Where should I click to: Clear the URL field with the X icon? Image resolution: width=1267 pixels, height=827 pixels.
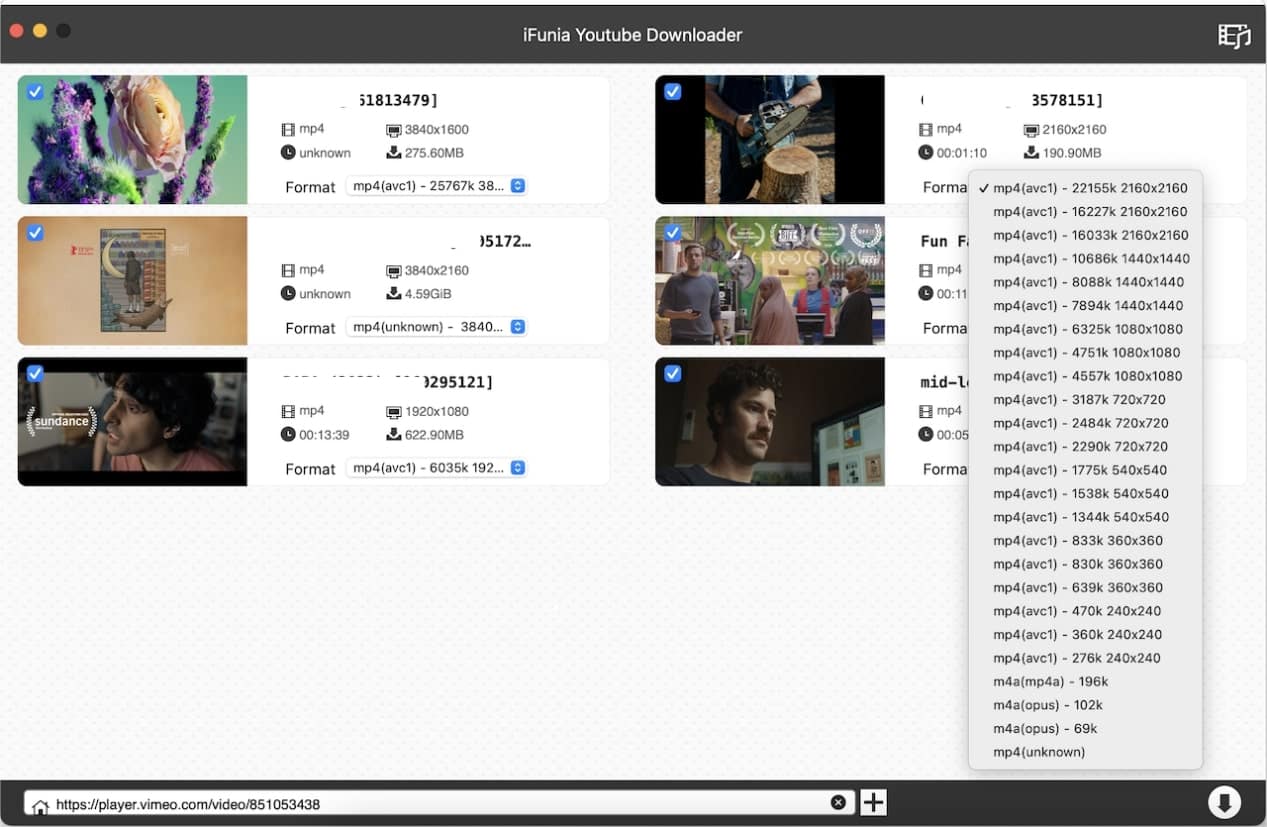point(838,802)
